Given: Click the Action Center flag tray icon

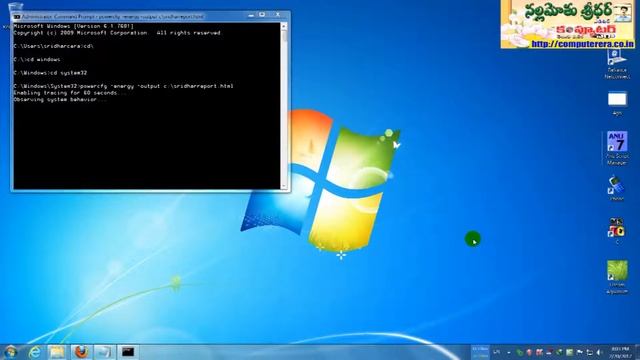Looking at the screenshot, I should coord(580,352).
